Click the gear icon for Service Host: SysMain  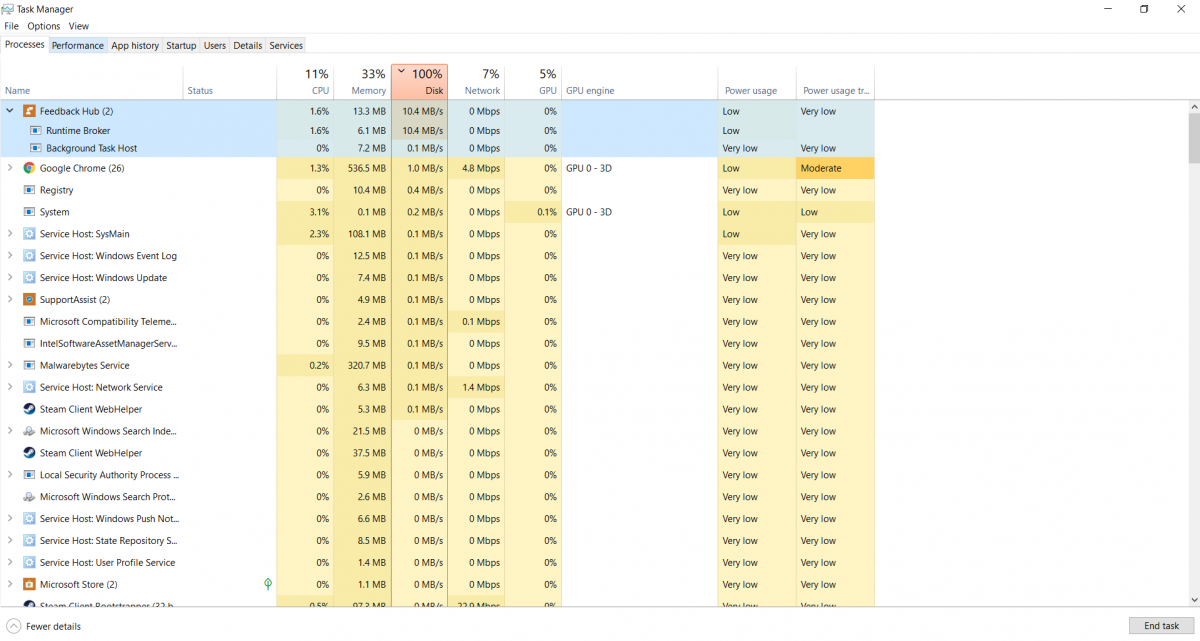coord(30,234)
